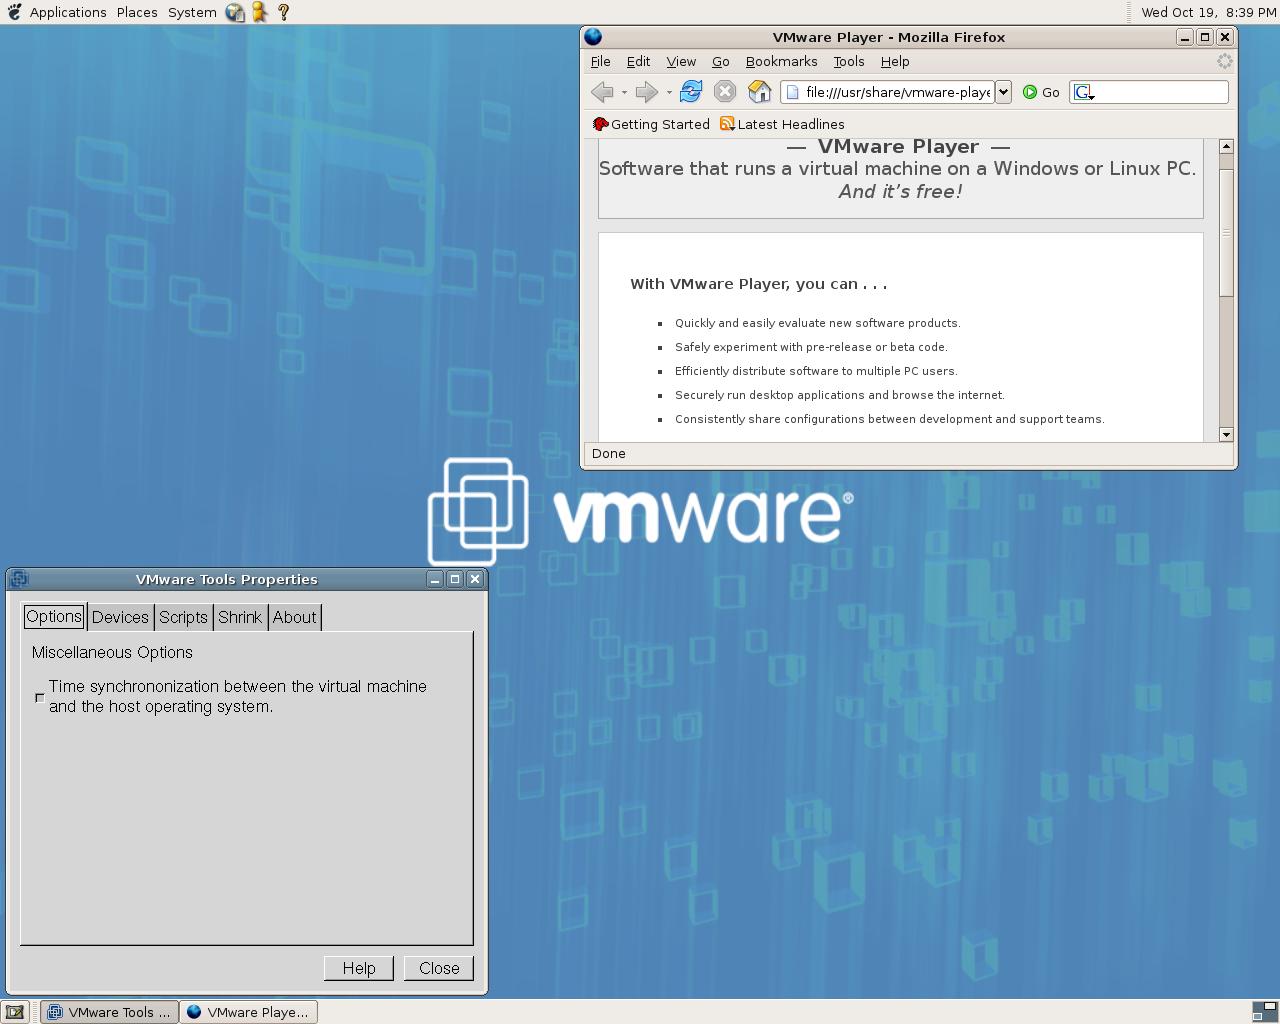Open the Applications menu in the top panel
The height and width of the screenshot is (1024, 1280).
pyautogui.click(x=68, y=12)
